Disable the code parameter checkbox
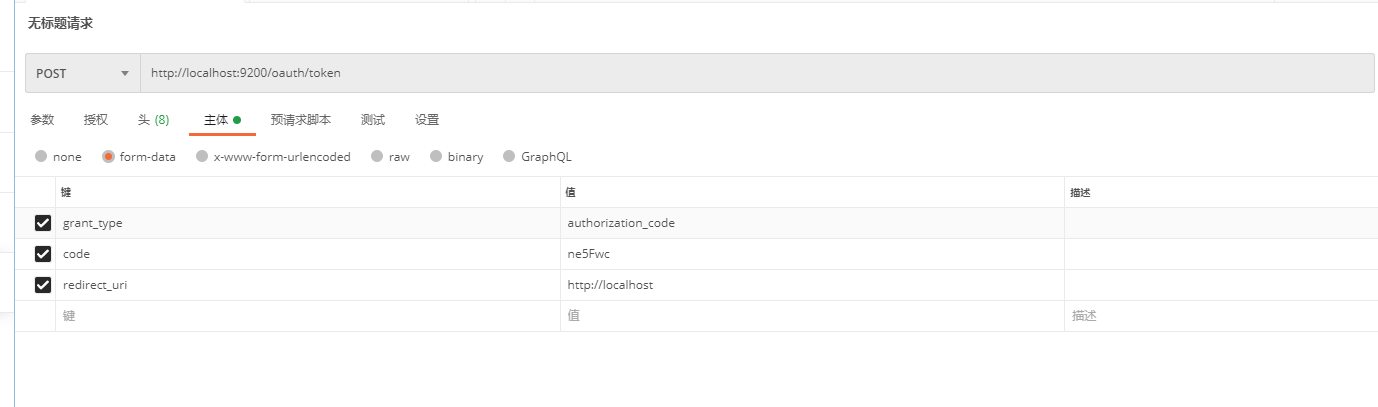The height and width of the screenshot is (407, 1378). (x=43, y=254)
